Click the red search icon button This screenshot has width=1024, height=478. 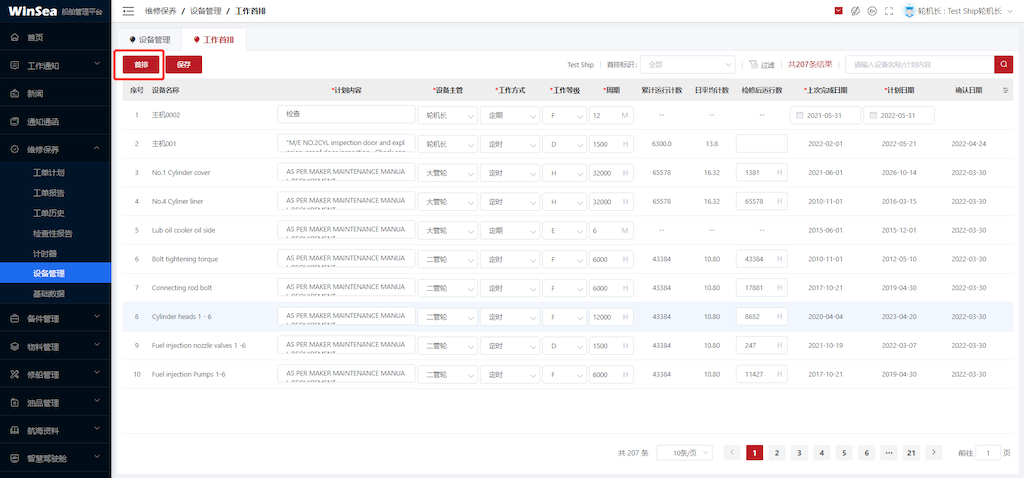tap(1003, 65)
